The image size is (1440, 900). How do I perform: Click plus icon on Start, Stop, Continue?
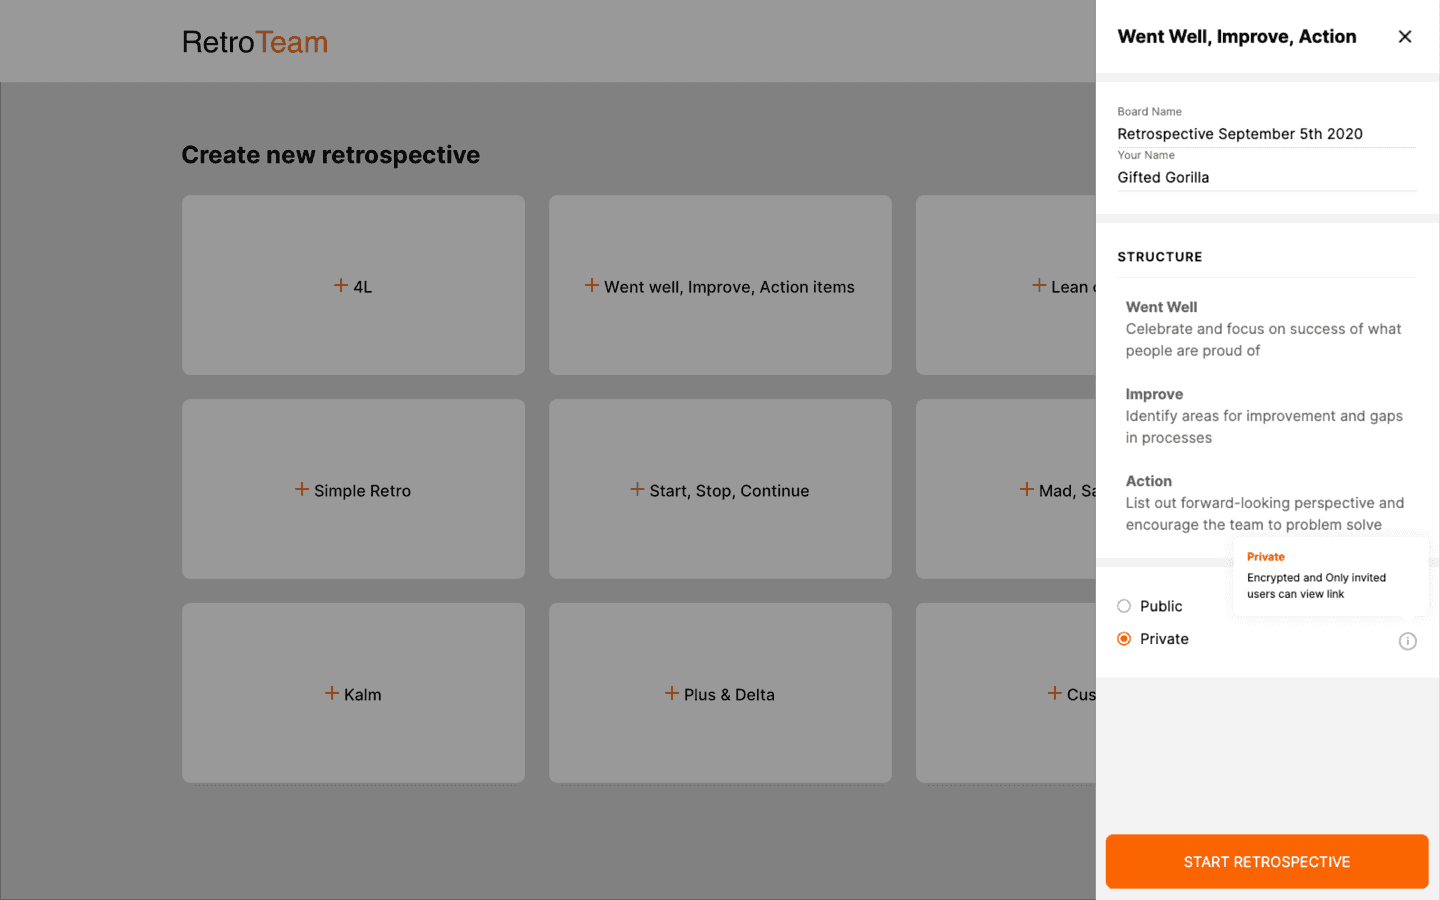click(637, 489)
